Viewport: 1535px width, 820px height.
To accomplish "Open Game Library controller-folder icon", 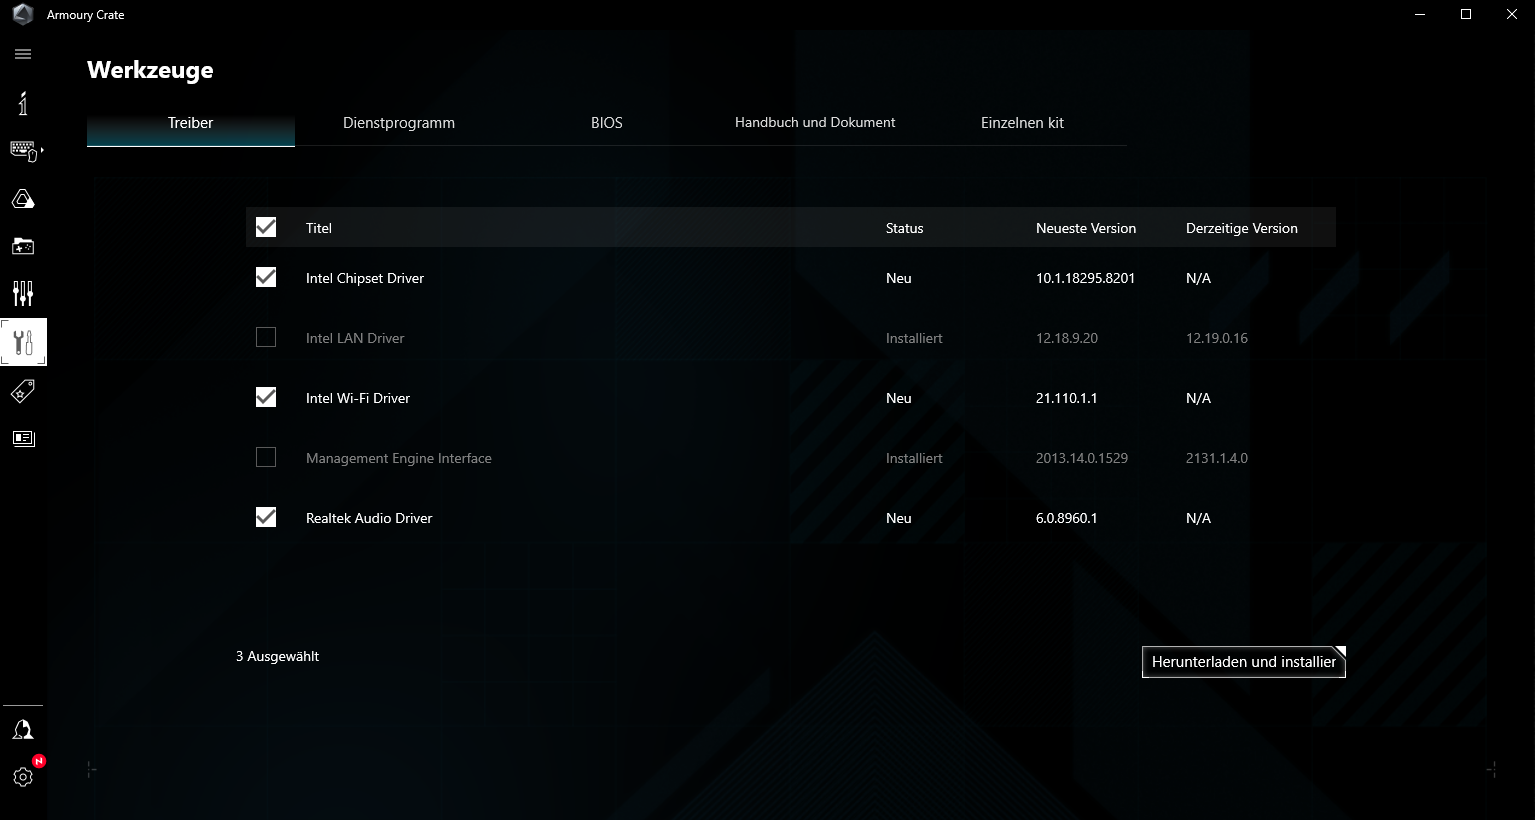I will (23, 246).
